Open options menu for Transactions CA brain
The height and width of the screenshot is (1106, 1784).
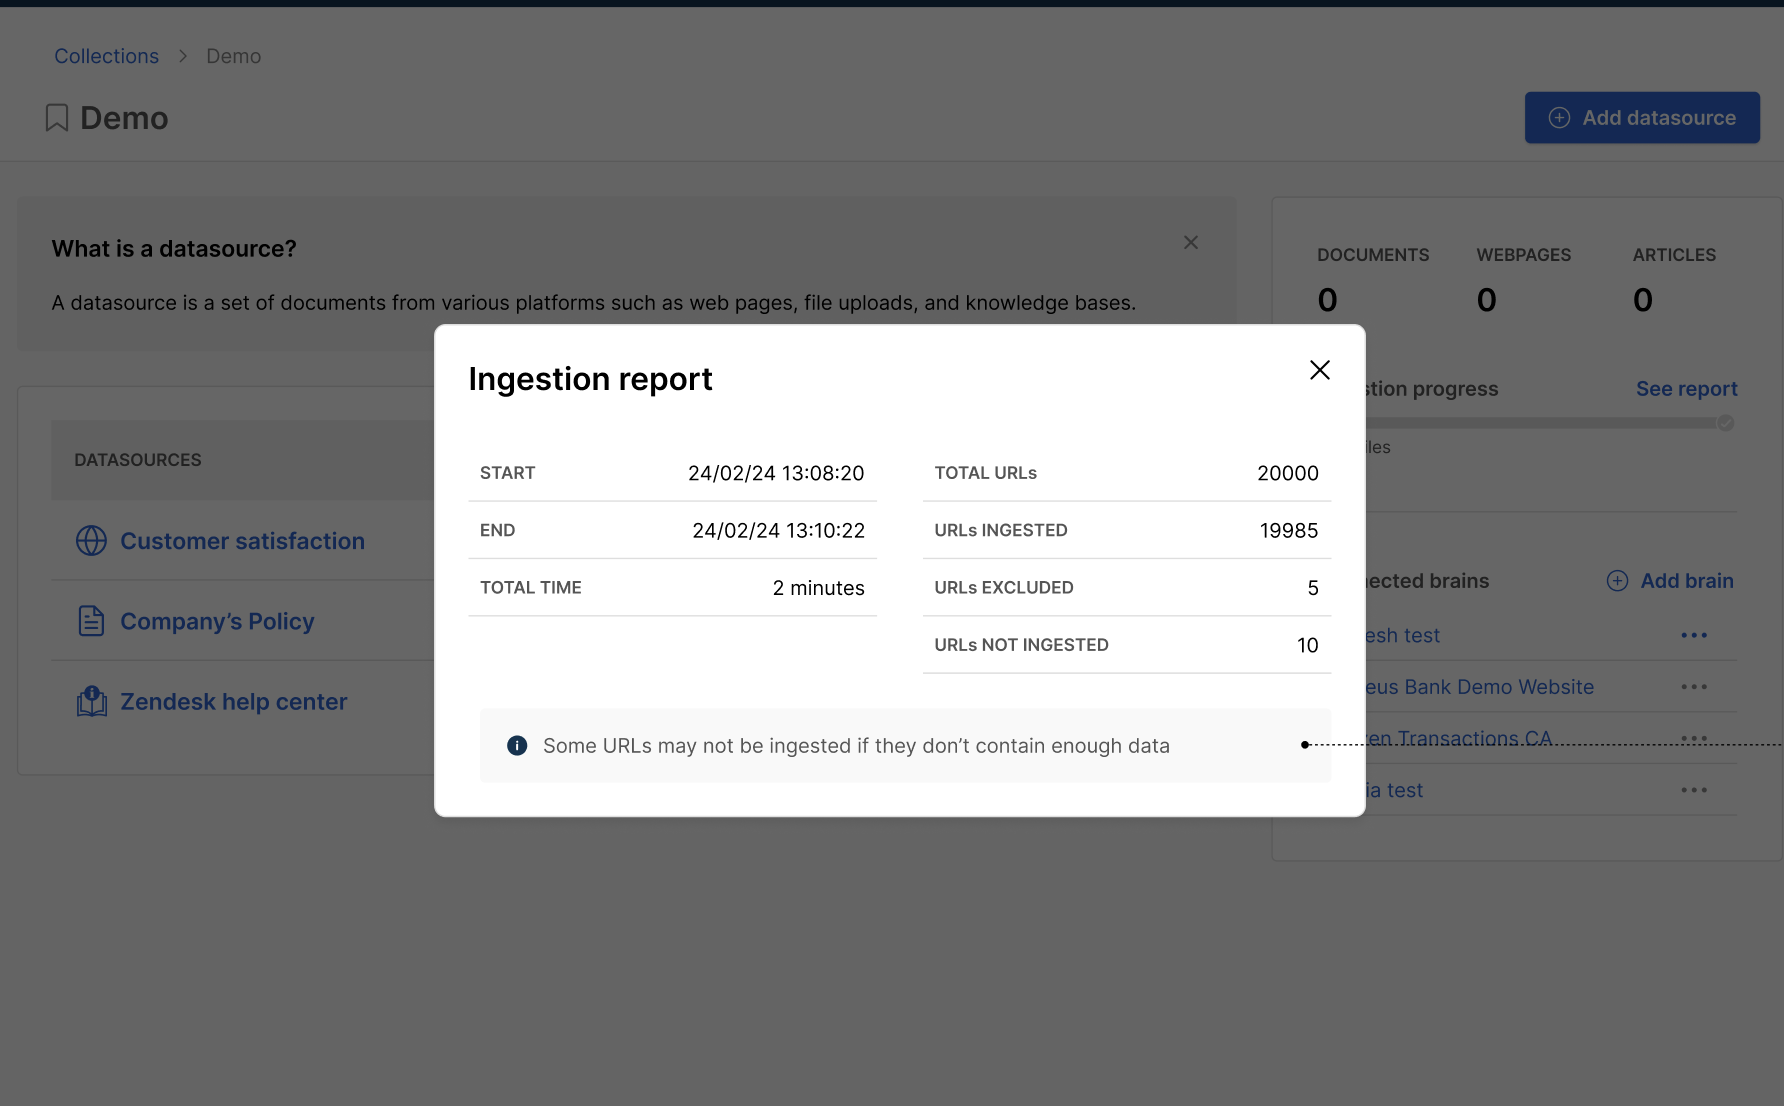coord(1694,739)
